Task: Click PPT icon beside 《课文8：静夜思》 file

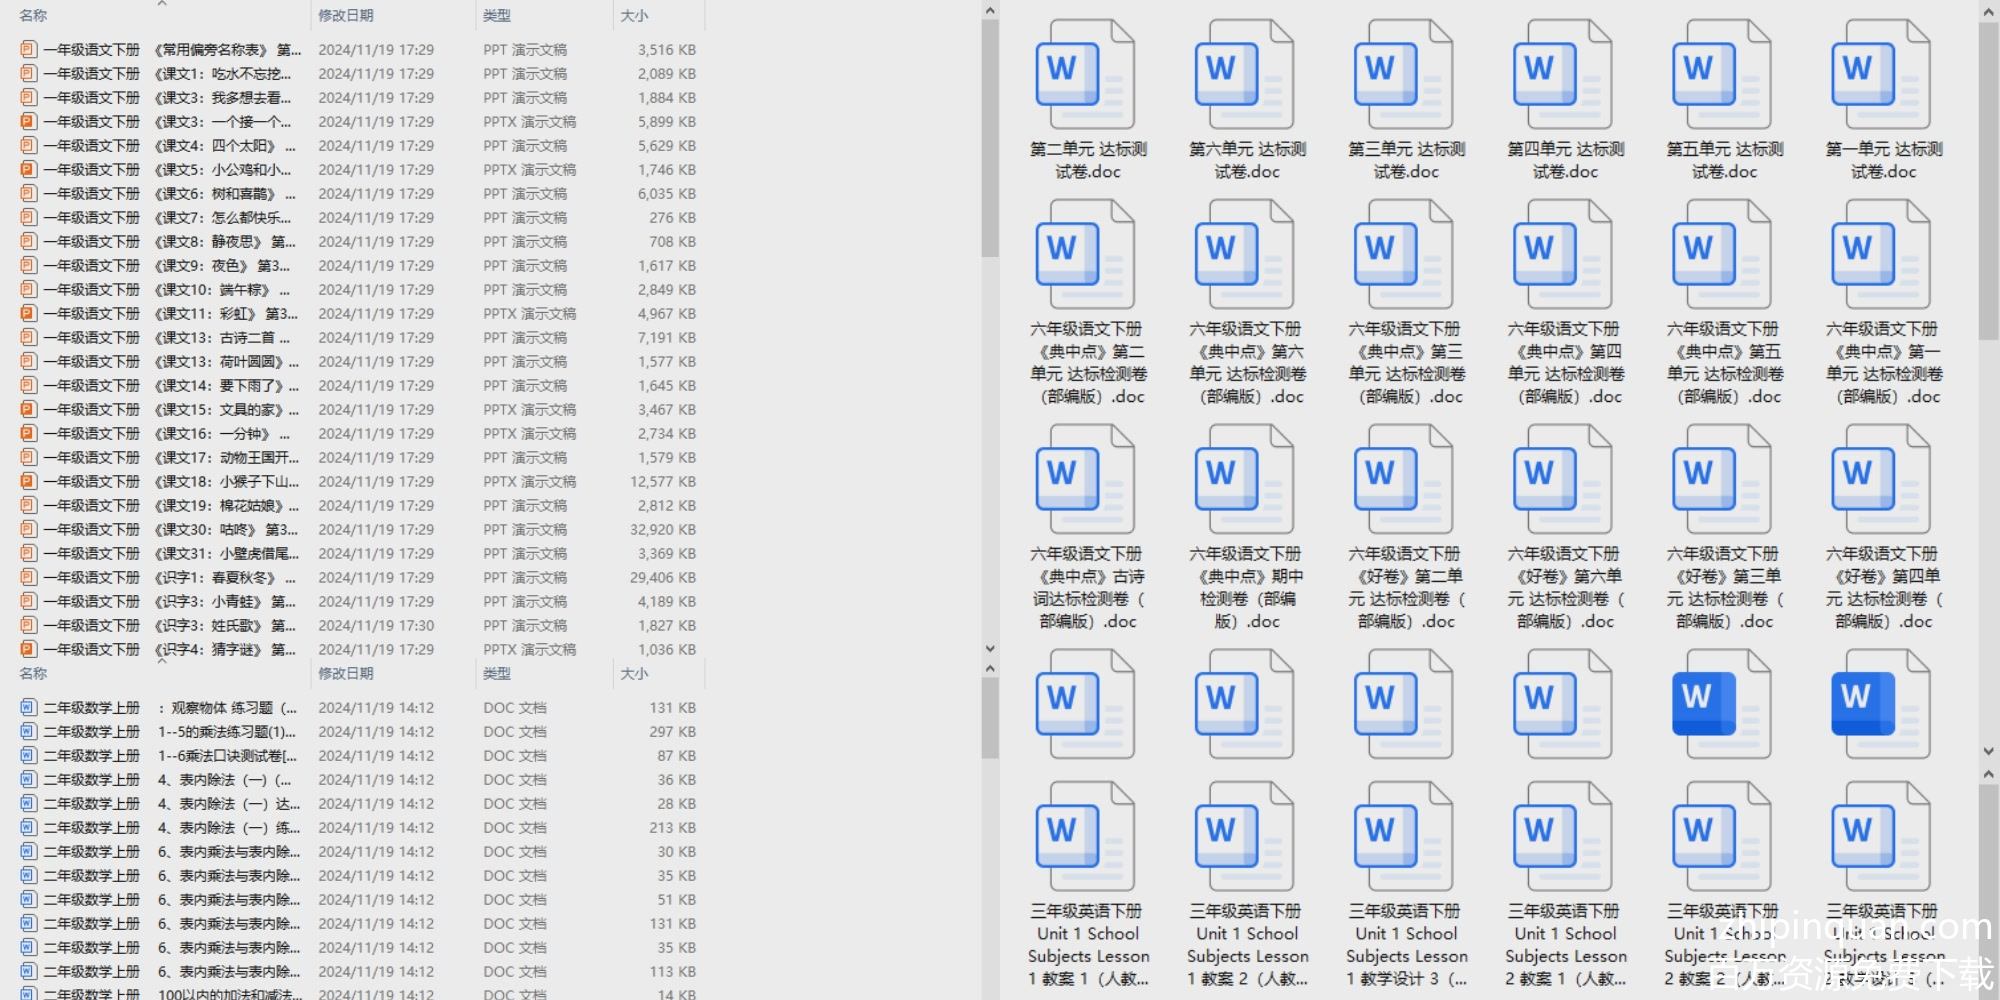Action: click(x=29, y=242)
